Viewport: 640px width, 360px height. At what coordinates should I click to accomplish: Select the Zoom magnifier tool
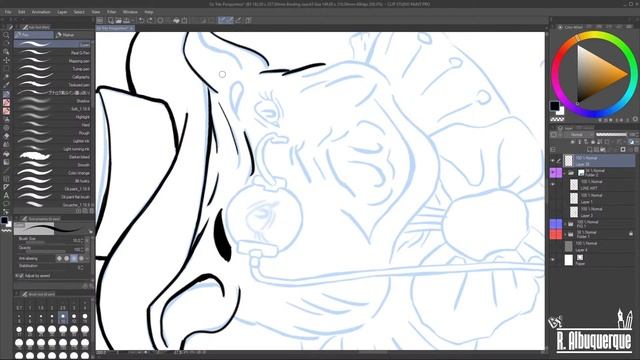pos(6,35)
